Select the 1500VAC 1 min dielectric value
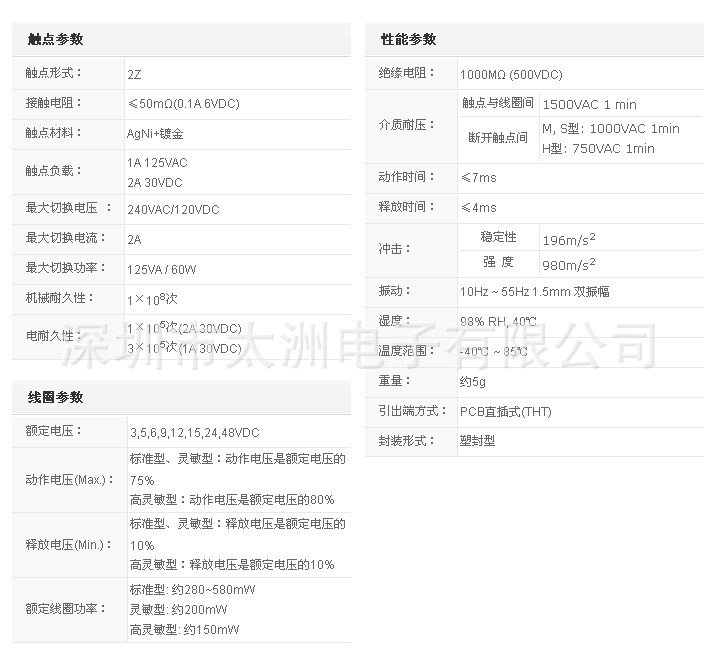Image resolution: width=718 pixels, height=672 pixels. point(589,104)
